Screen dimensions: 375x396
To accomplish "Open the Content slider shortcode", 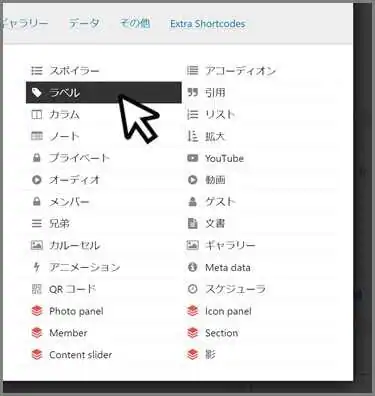I will 104,355.
